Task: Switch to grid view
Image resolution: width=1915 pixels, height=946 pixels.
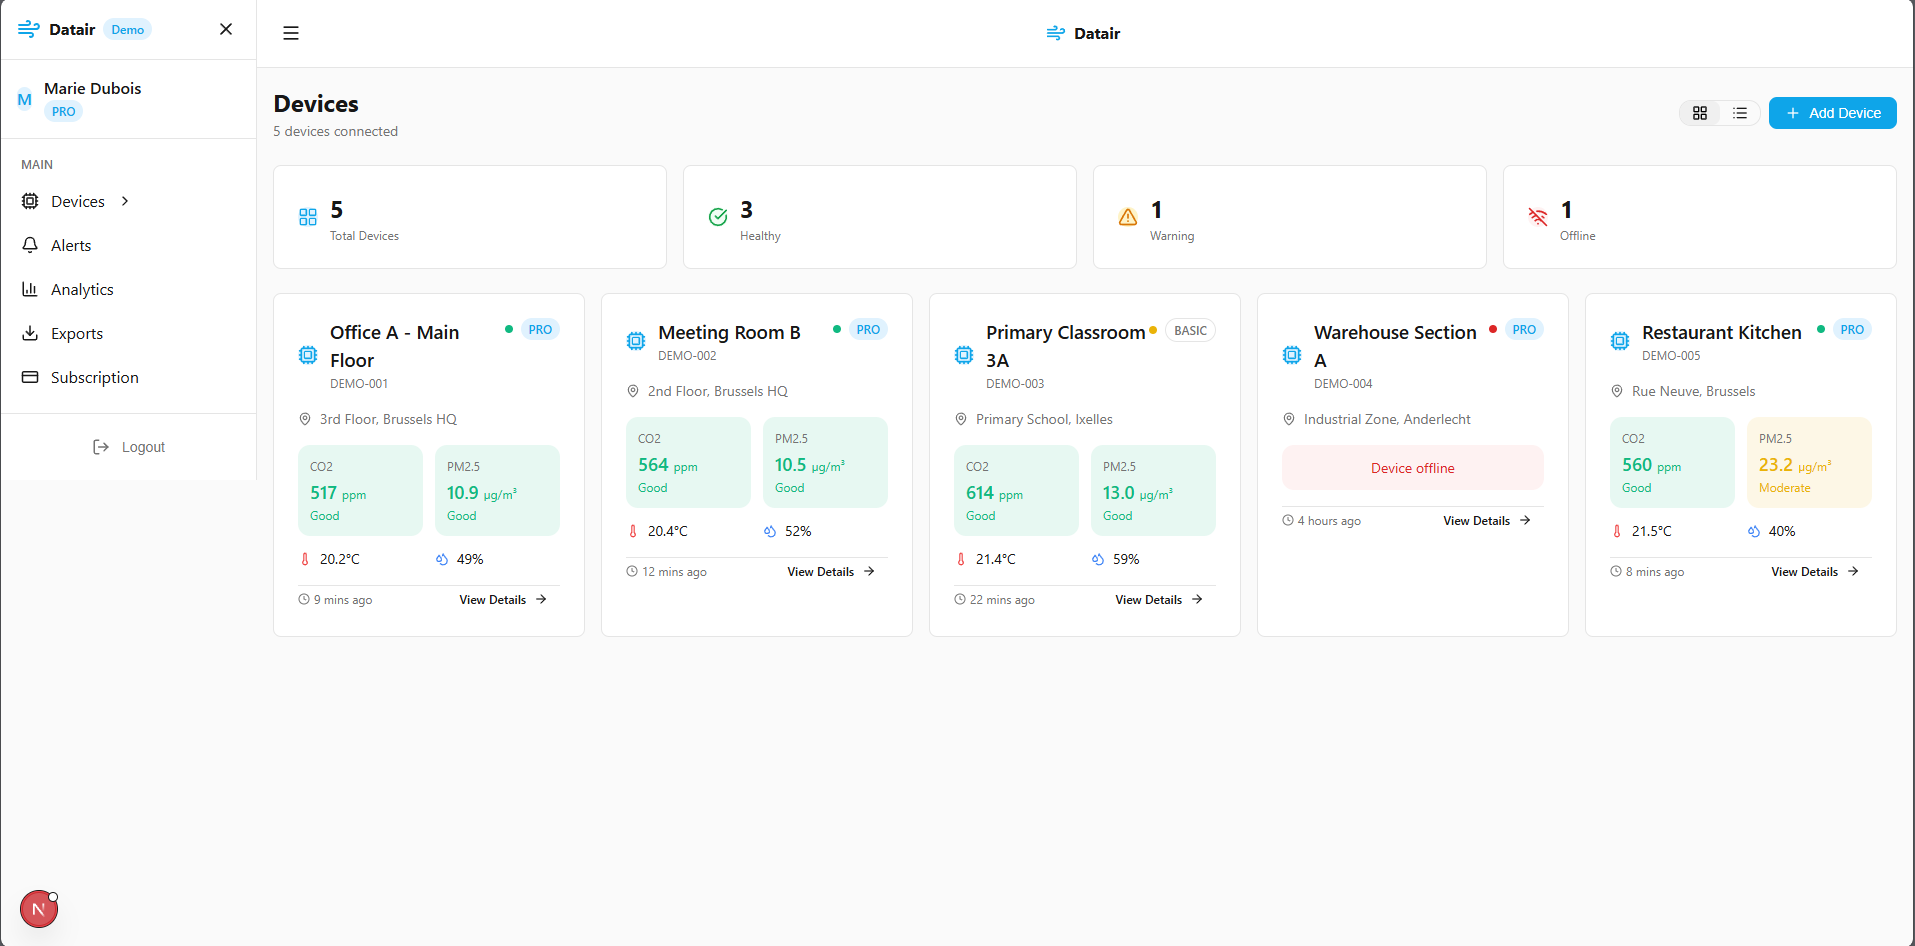Action: (1700, 113)
